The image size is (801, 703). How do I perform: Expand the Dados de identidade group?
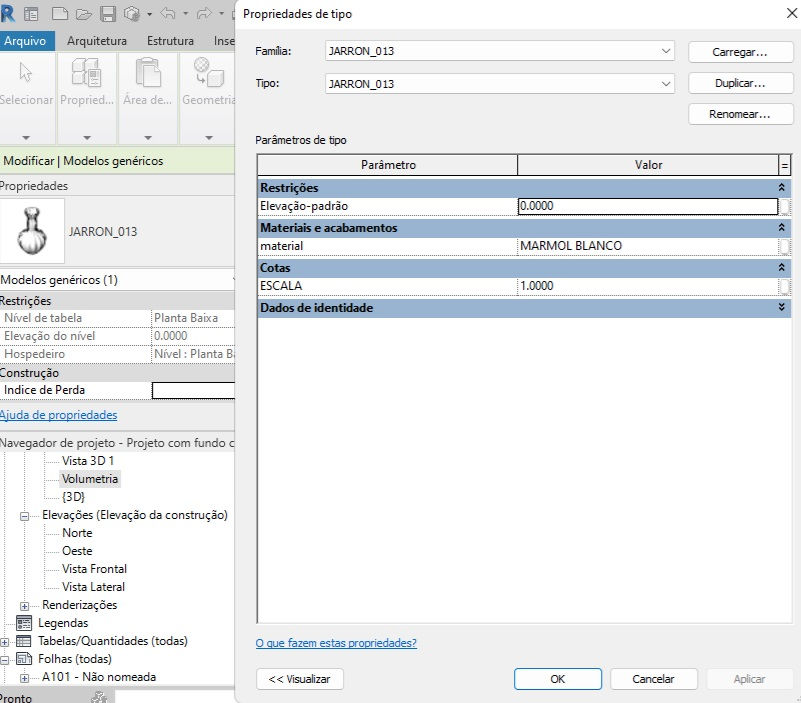click(x=781, y=307)
